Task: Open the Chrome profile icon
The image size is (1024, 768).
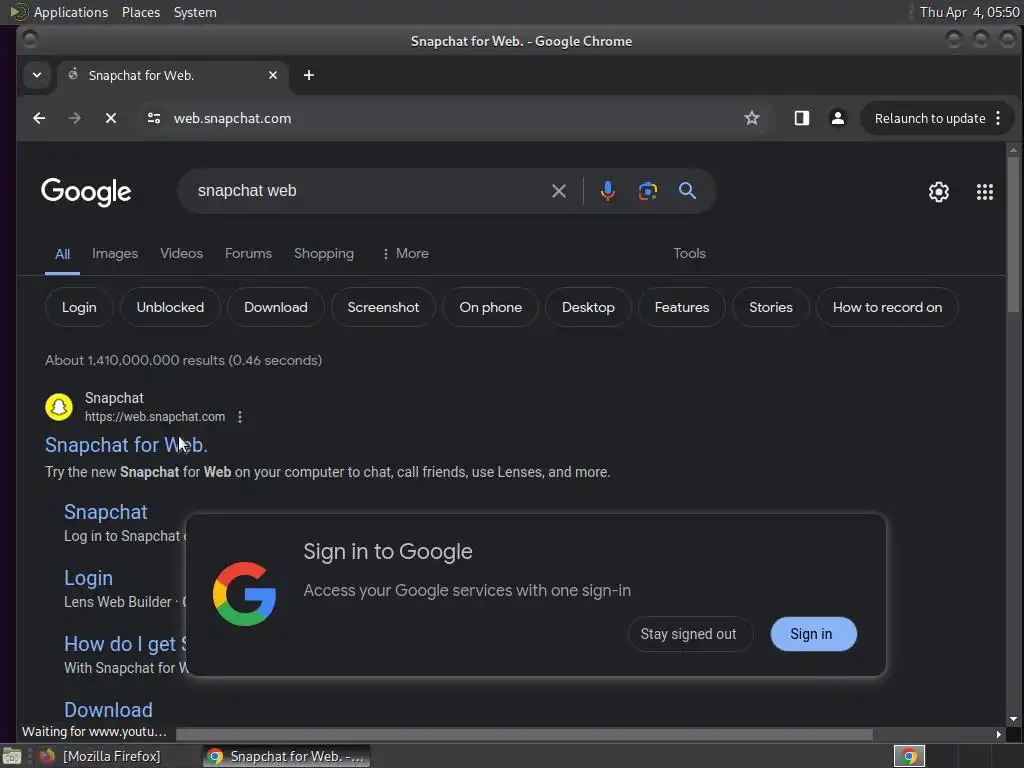Action: [x=837, y=118]
